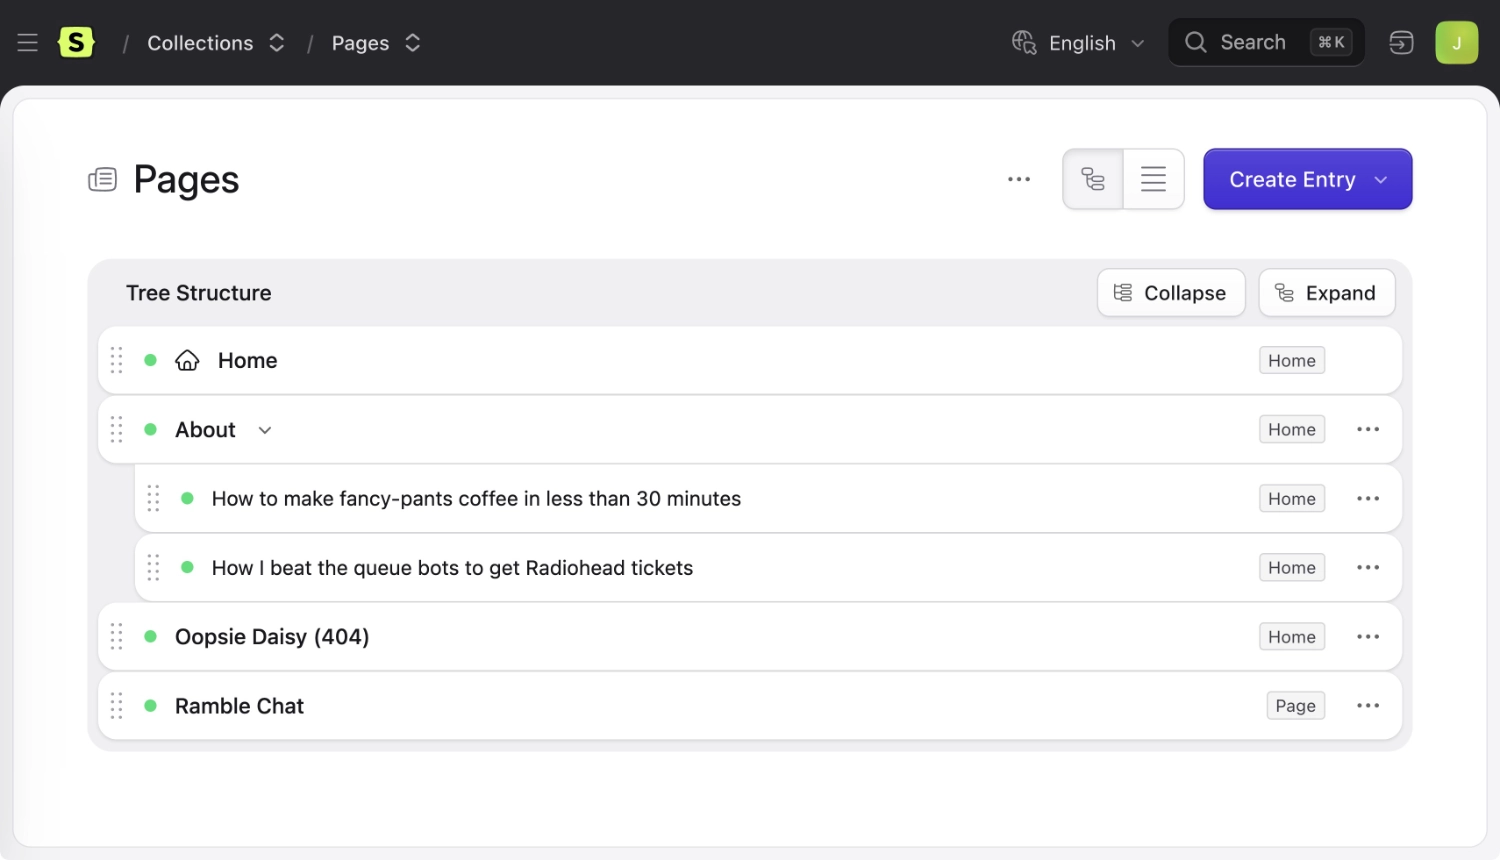Switch to list view layout
The image size is (1500, 860).
tap(1153, 180)
